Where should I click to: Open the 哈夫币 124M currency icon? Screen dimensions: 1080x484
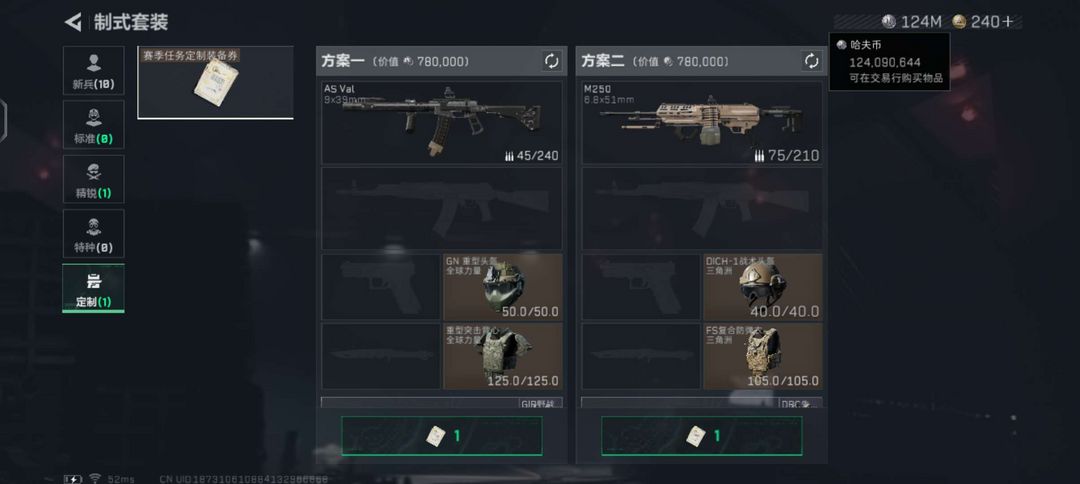point(889,21)
